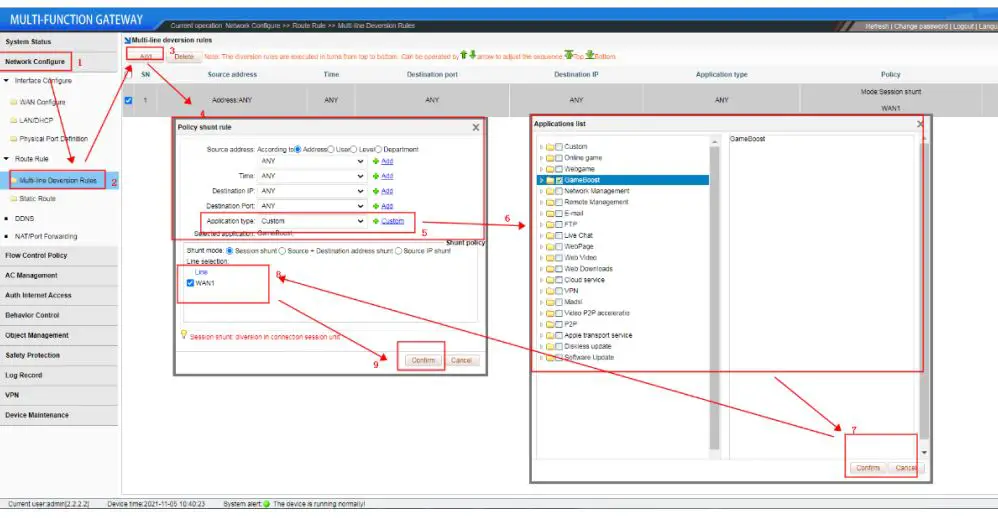Expand the Custom application category
Viewport: 998px width, 518px height.
point(542,147)
